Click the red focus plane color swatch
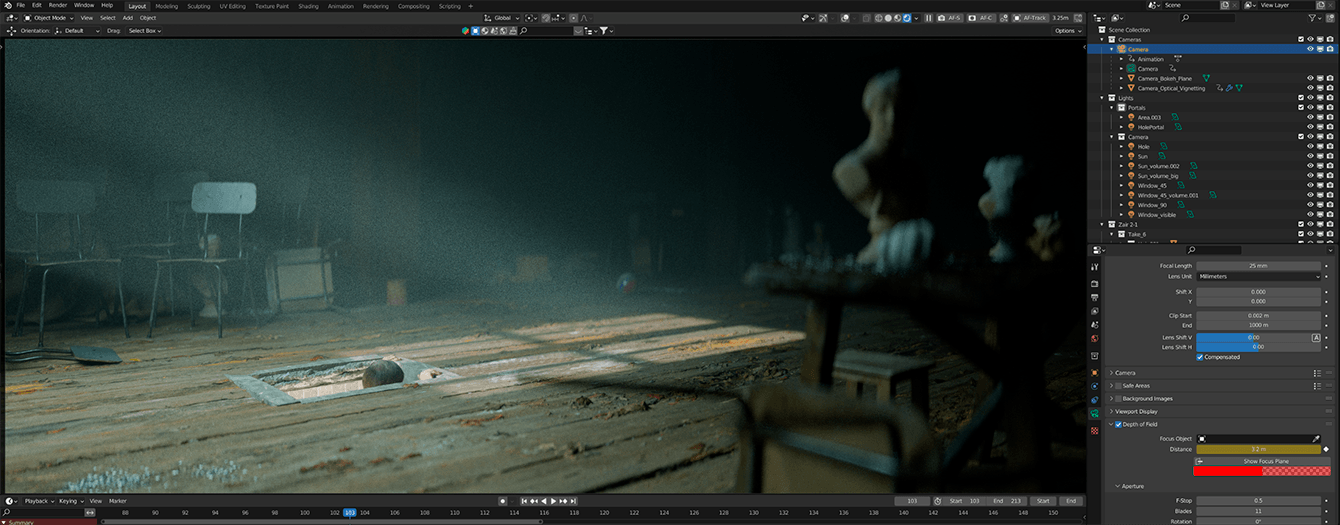 point(1227,471)
